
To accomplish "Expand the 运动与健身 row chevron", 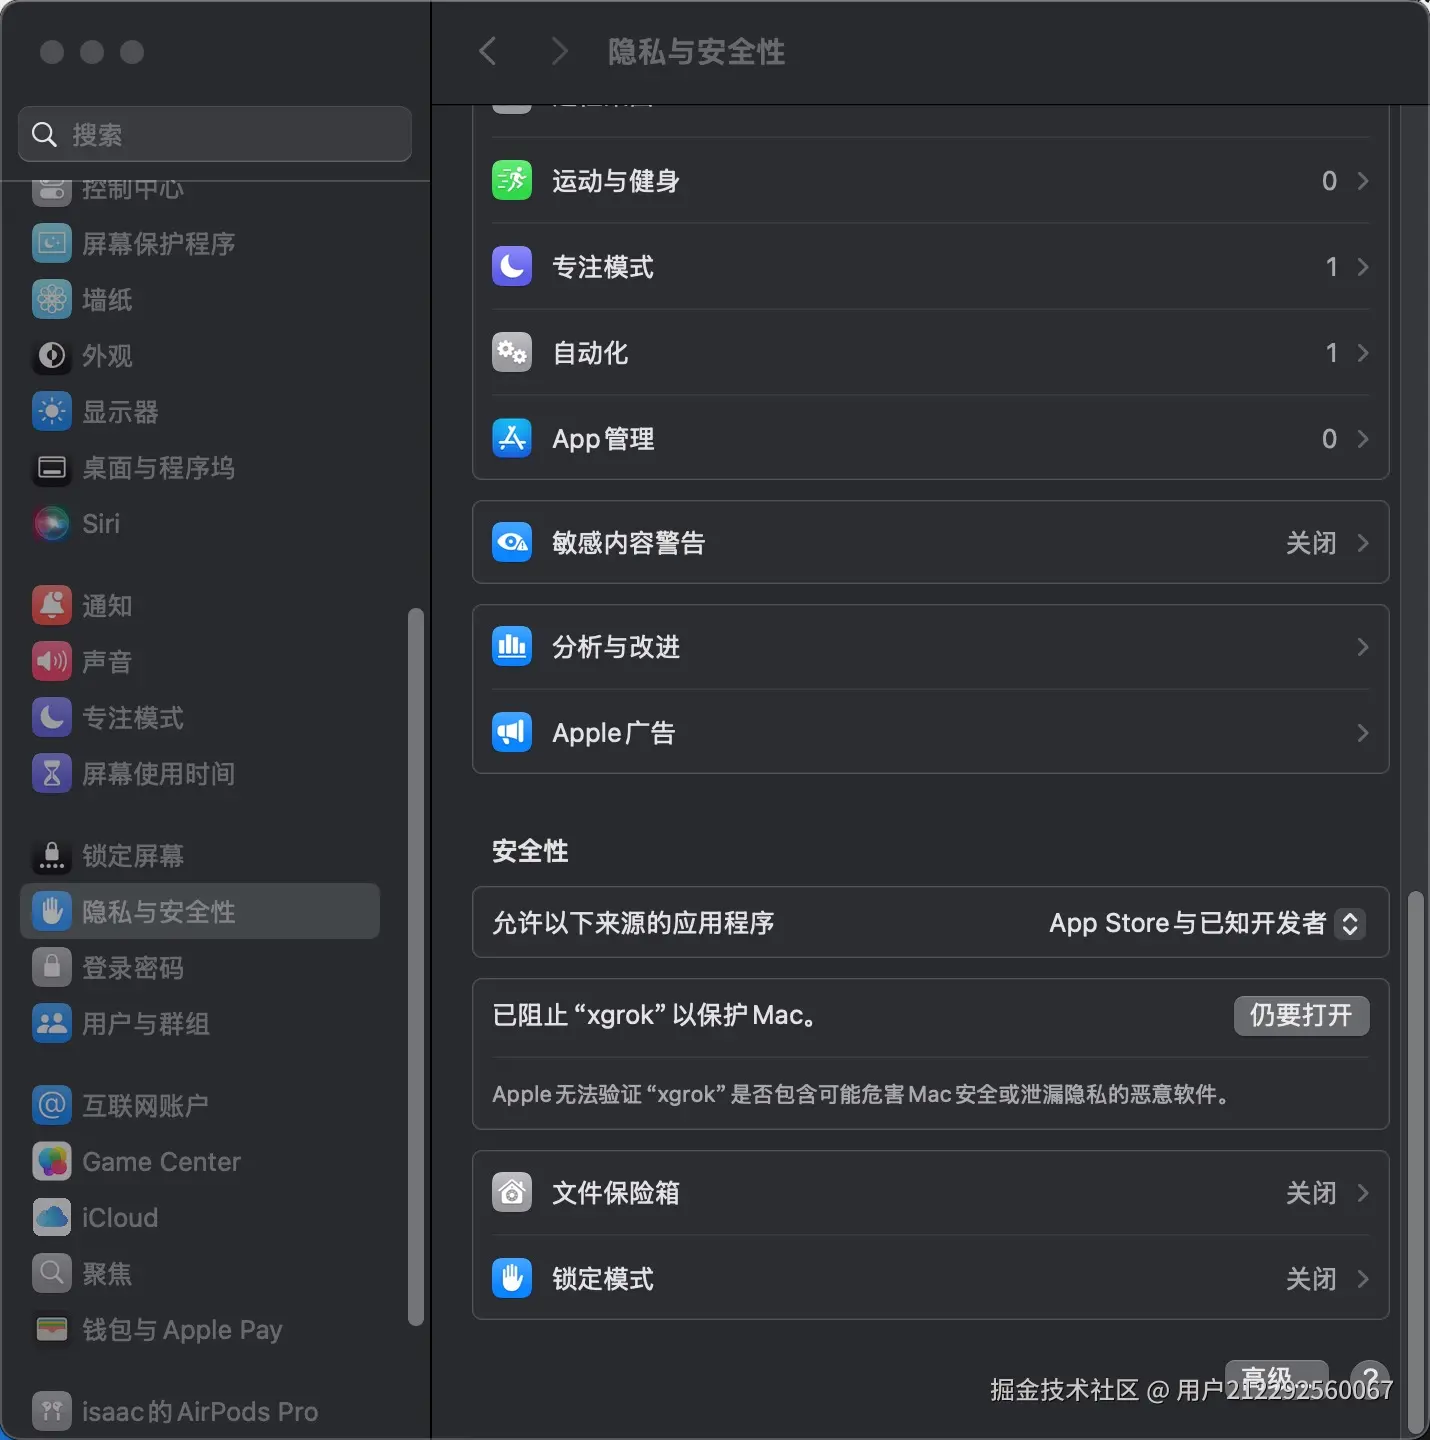I will [x=1362, y=180].
